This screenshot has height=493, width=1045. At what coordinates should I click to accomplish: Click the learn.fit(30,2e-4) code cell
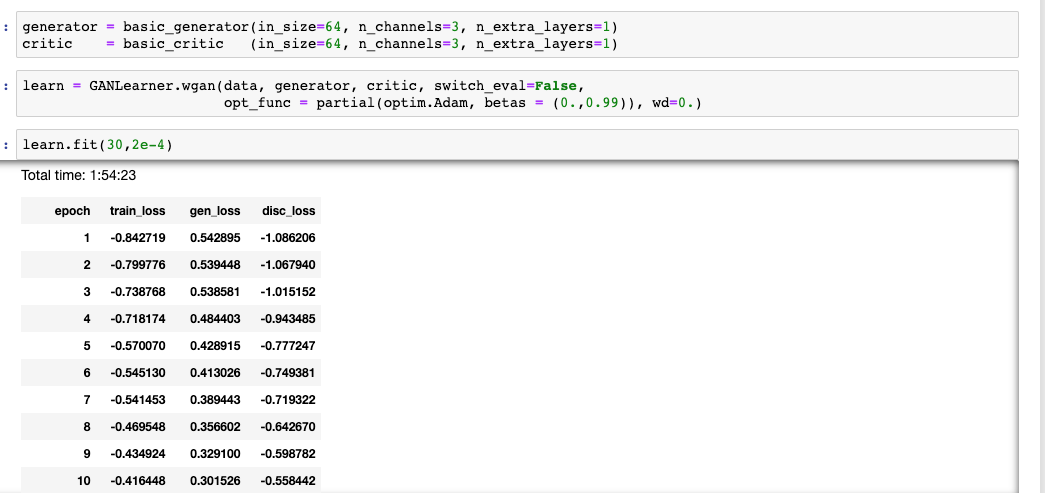coord(517,145)
